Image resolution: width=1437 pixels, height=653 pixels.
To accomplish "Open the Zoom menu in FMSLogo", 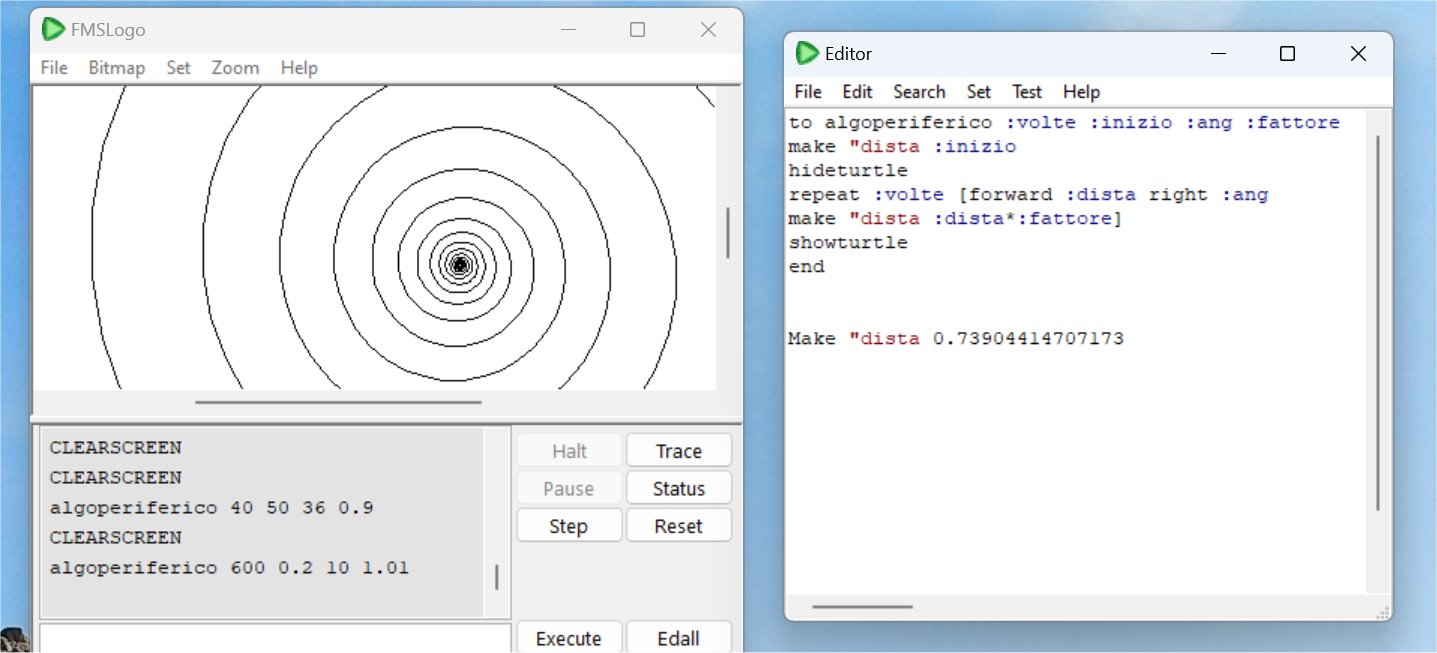I will [235, 68].
